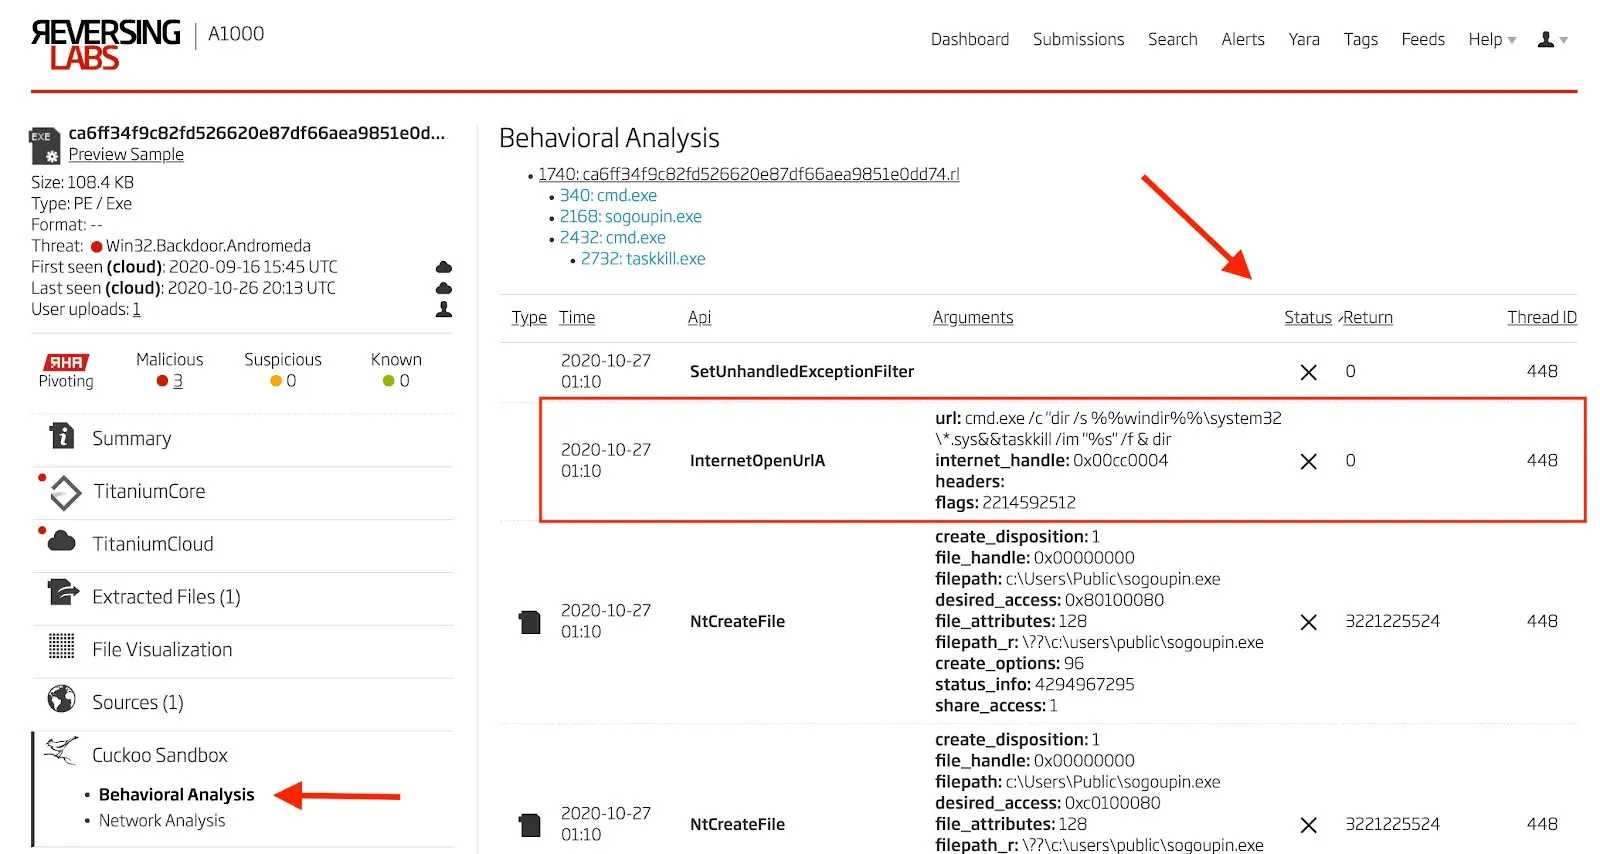Click the File Visualization grid icon
The width and height of the screenshot is (1600, 854).
pos(62,647)
